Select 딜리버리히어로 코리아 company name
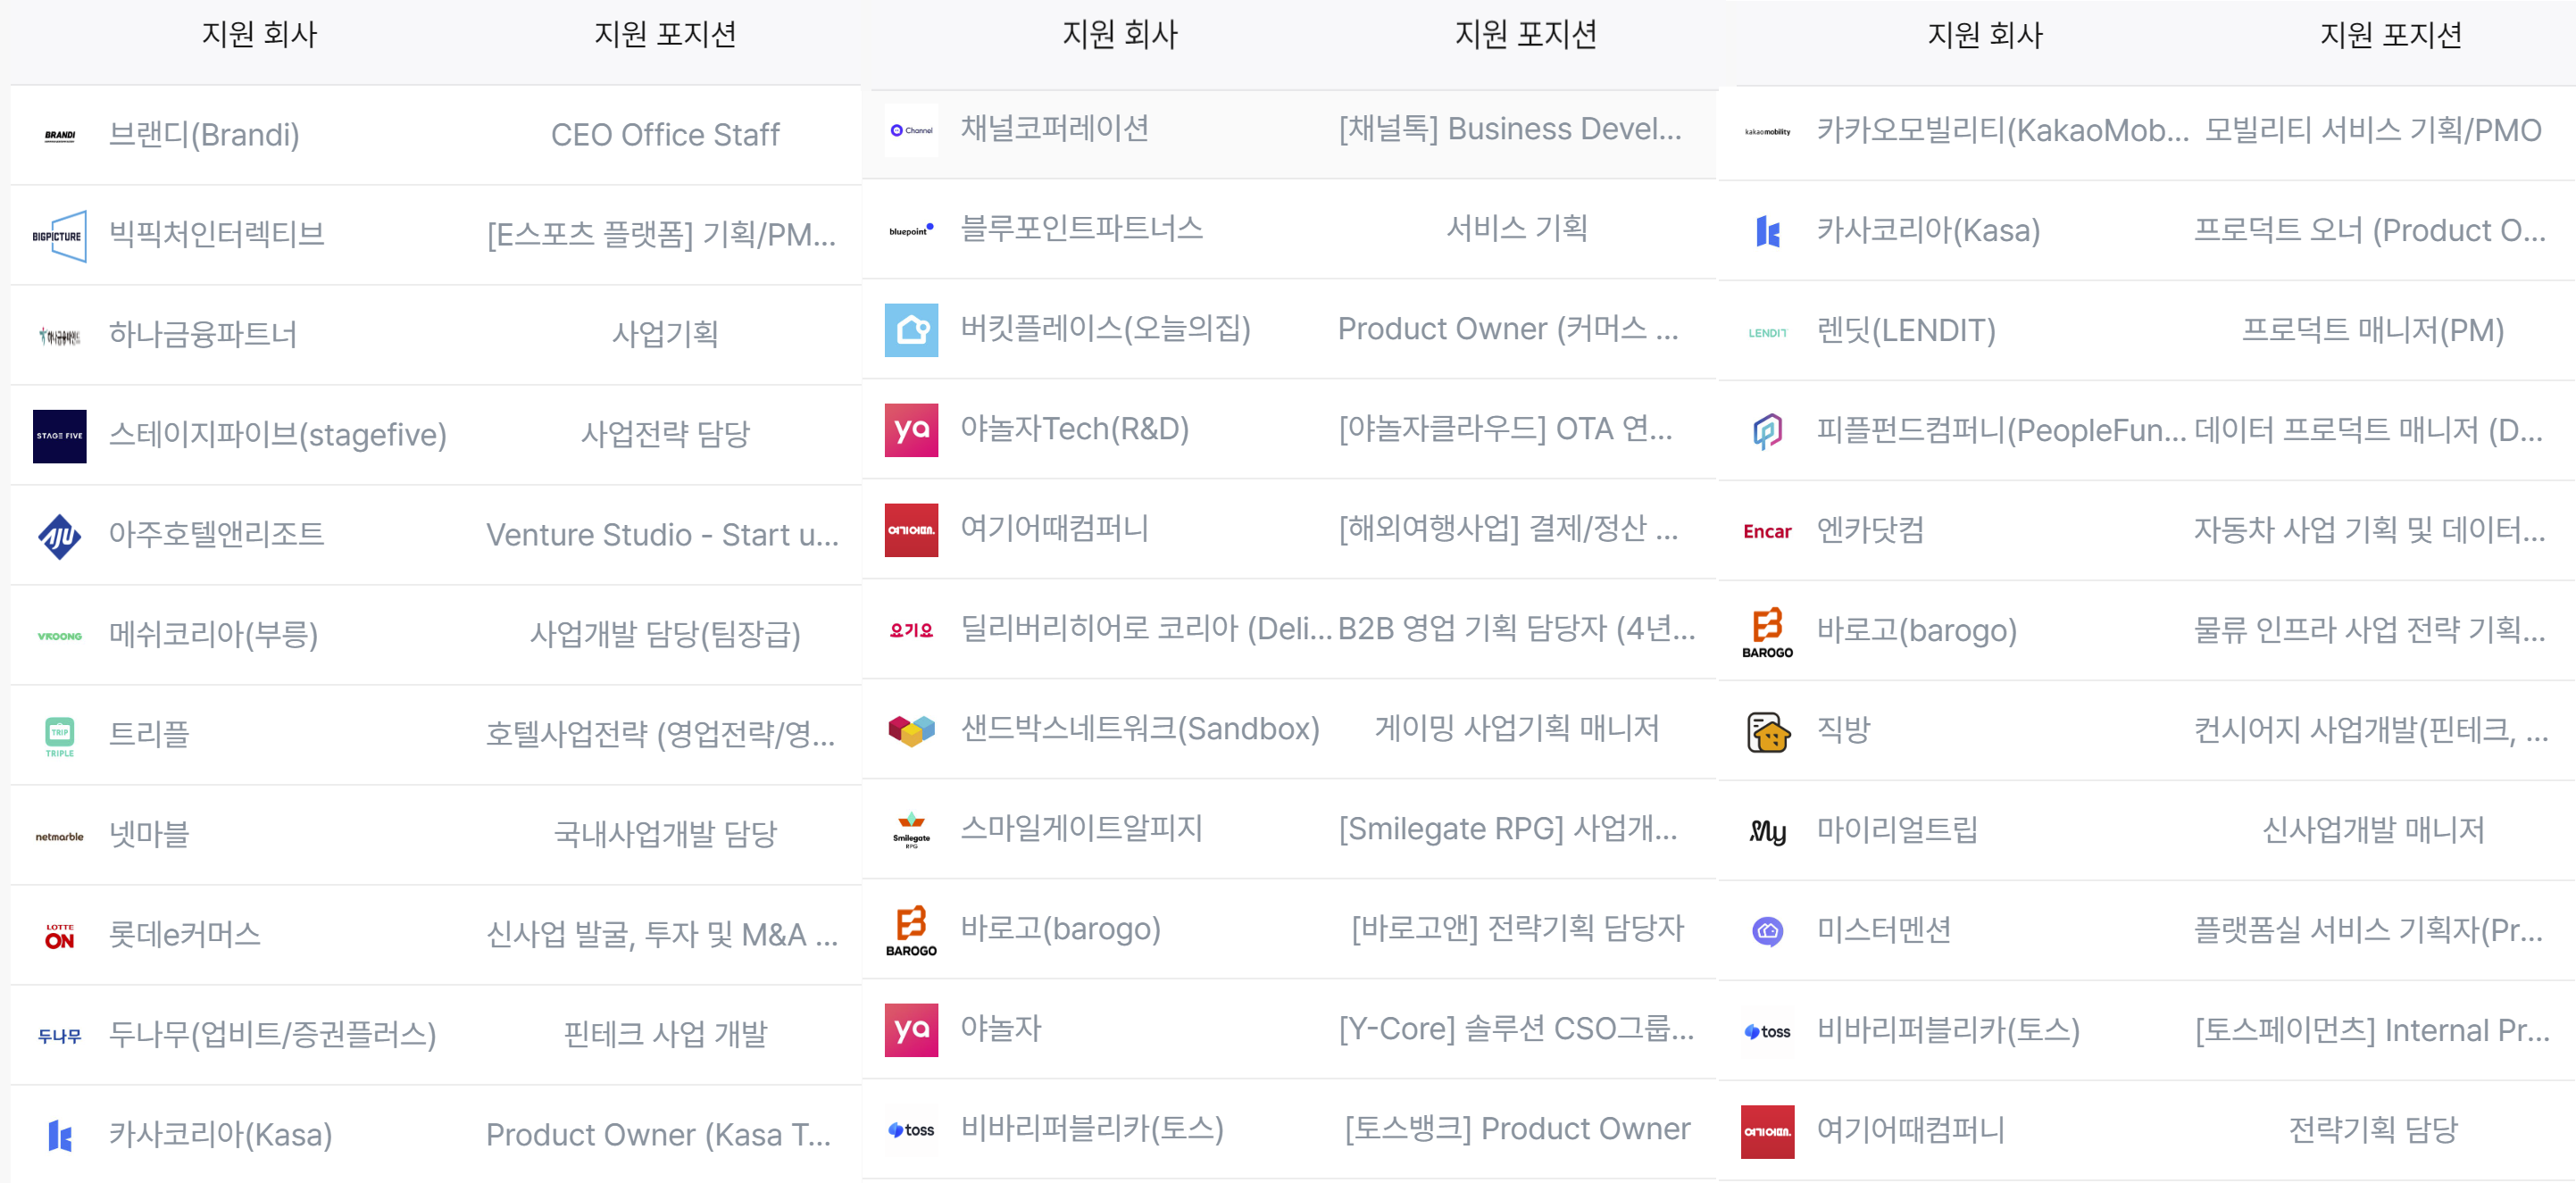Viewport: 2576px width, 1183px height. pos(1146,629)
